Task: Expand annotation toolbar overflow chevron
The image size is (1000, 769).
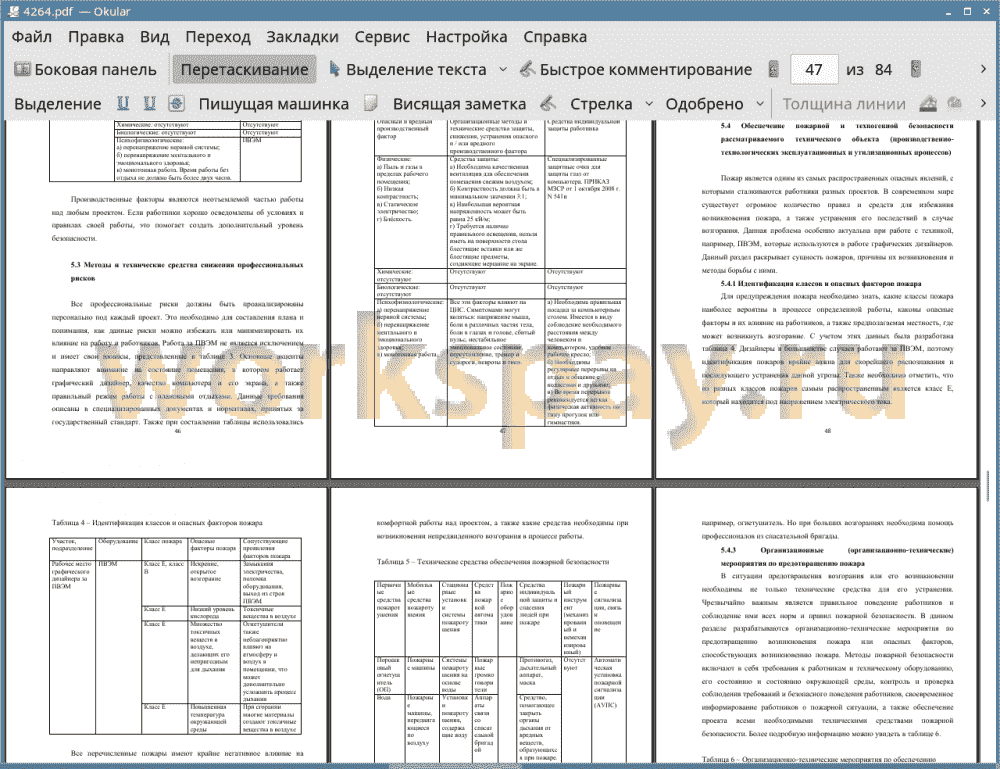Action: click(x=983, y=103)
